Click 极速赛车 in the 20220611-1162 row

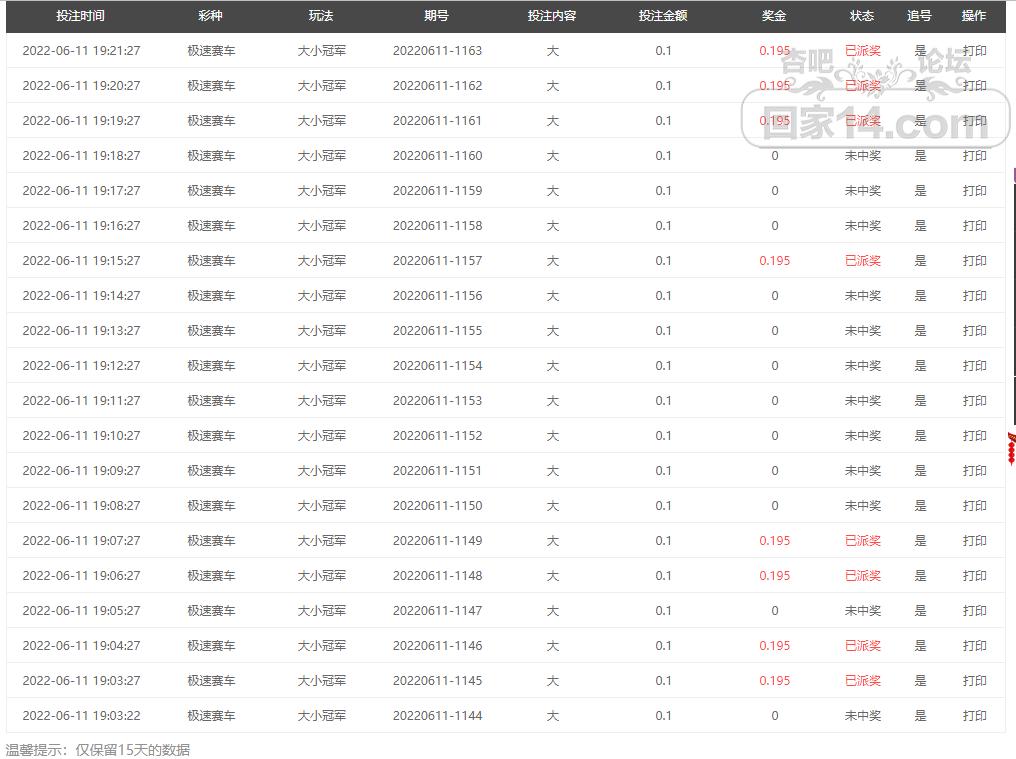pos(211,86)
